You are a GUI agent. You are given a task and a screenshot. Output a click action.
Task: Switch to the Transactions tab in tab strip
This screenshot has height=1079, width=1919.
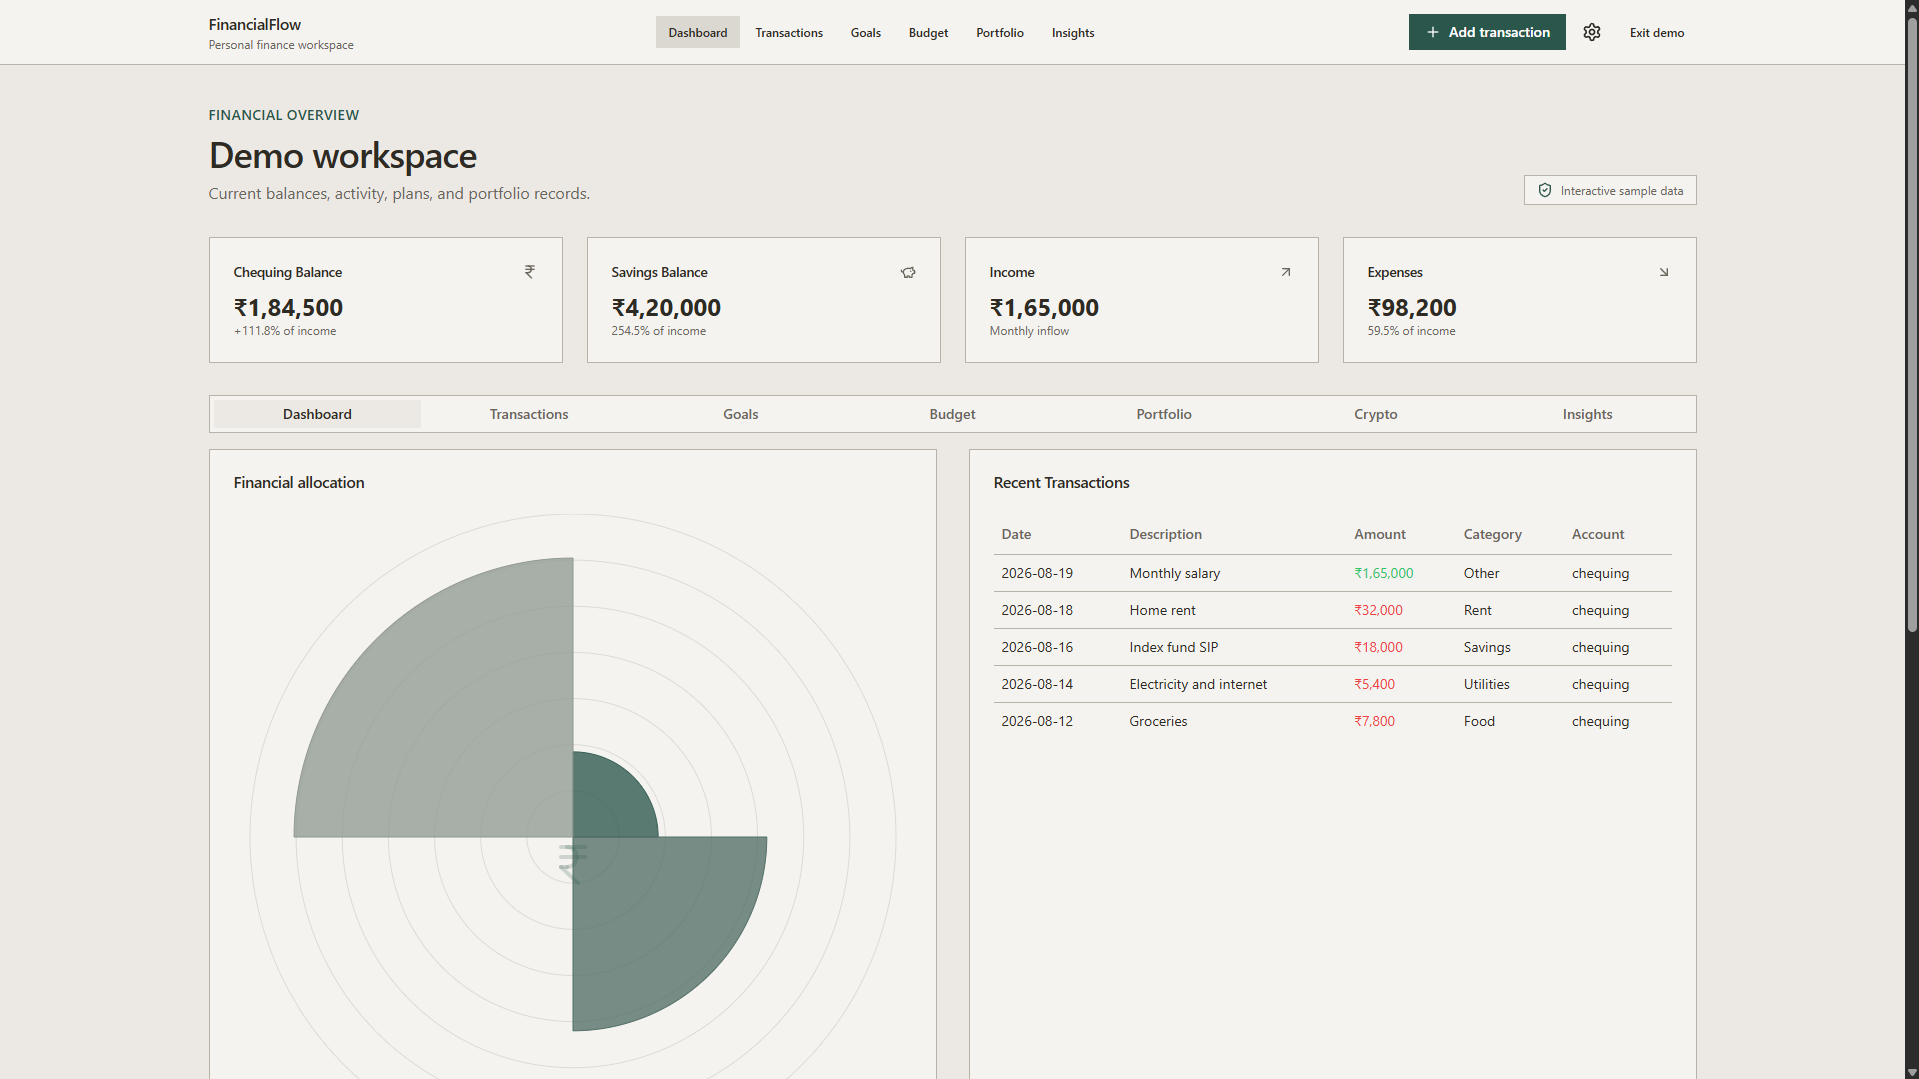(x=529, y=414)
